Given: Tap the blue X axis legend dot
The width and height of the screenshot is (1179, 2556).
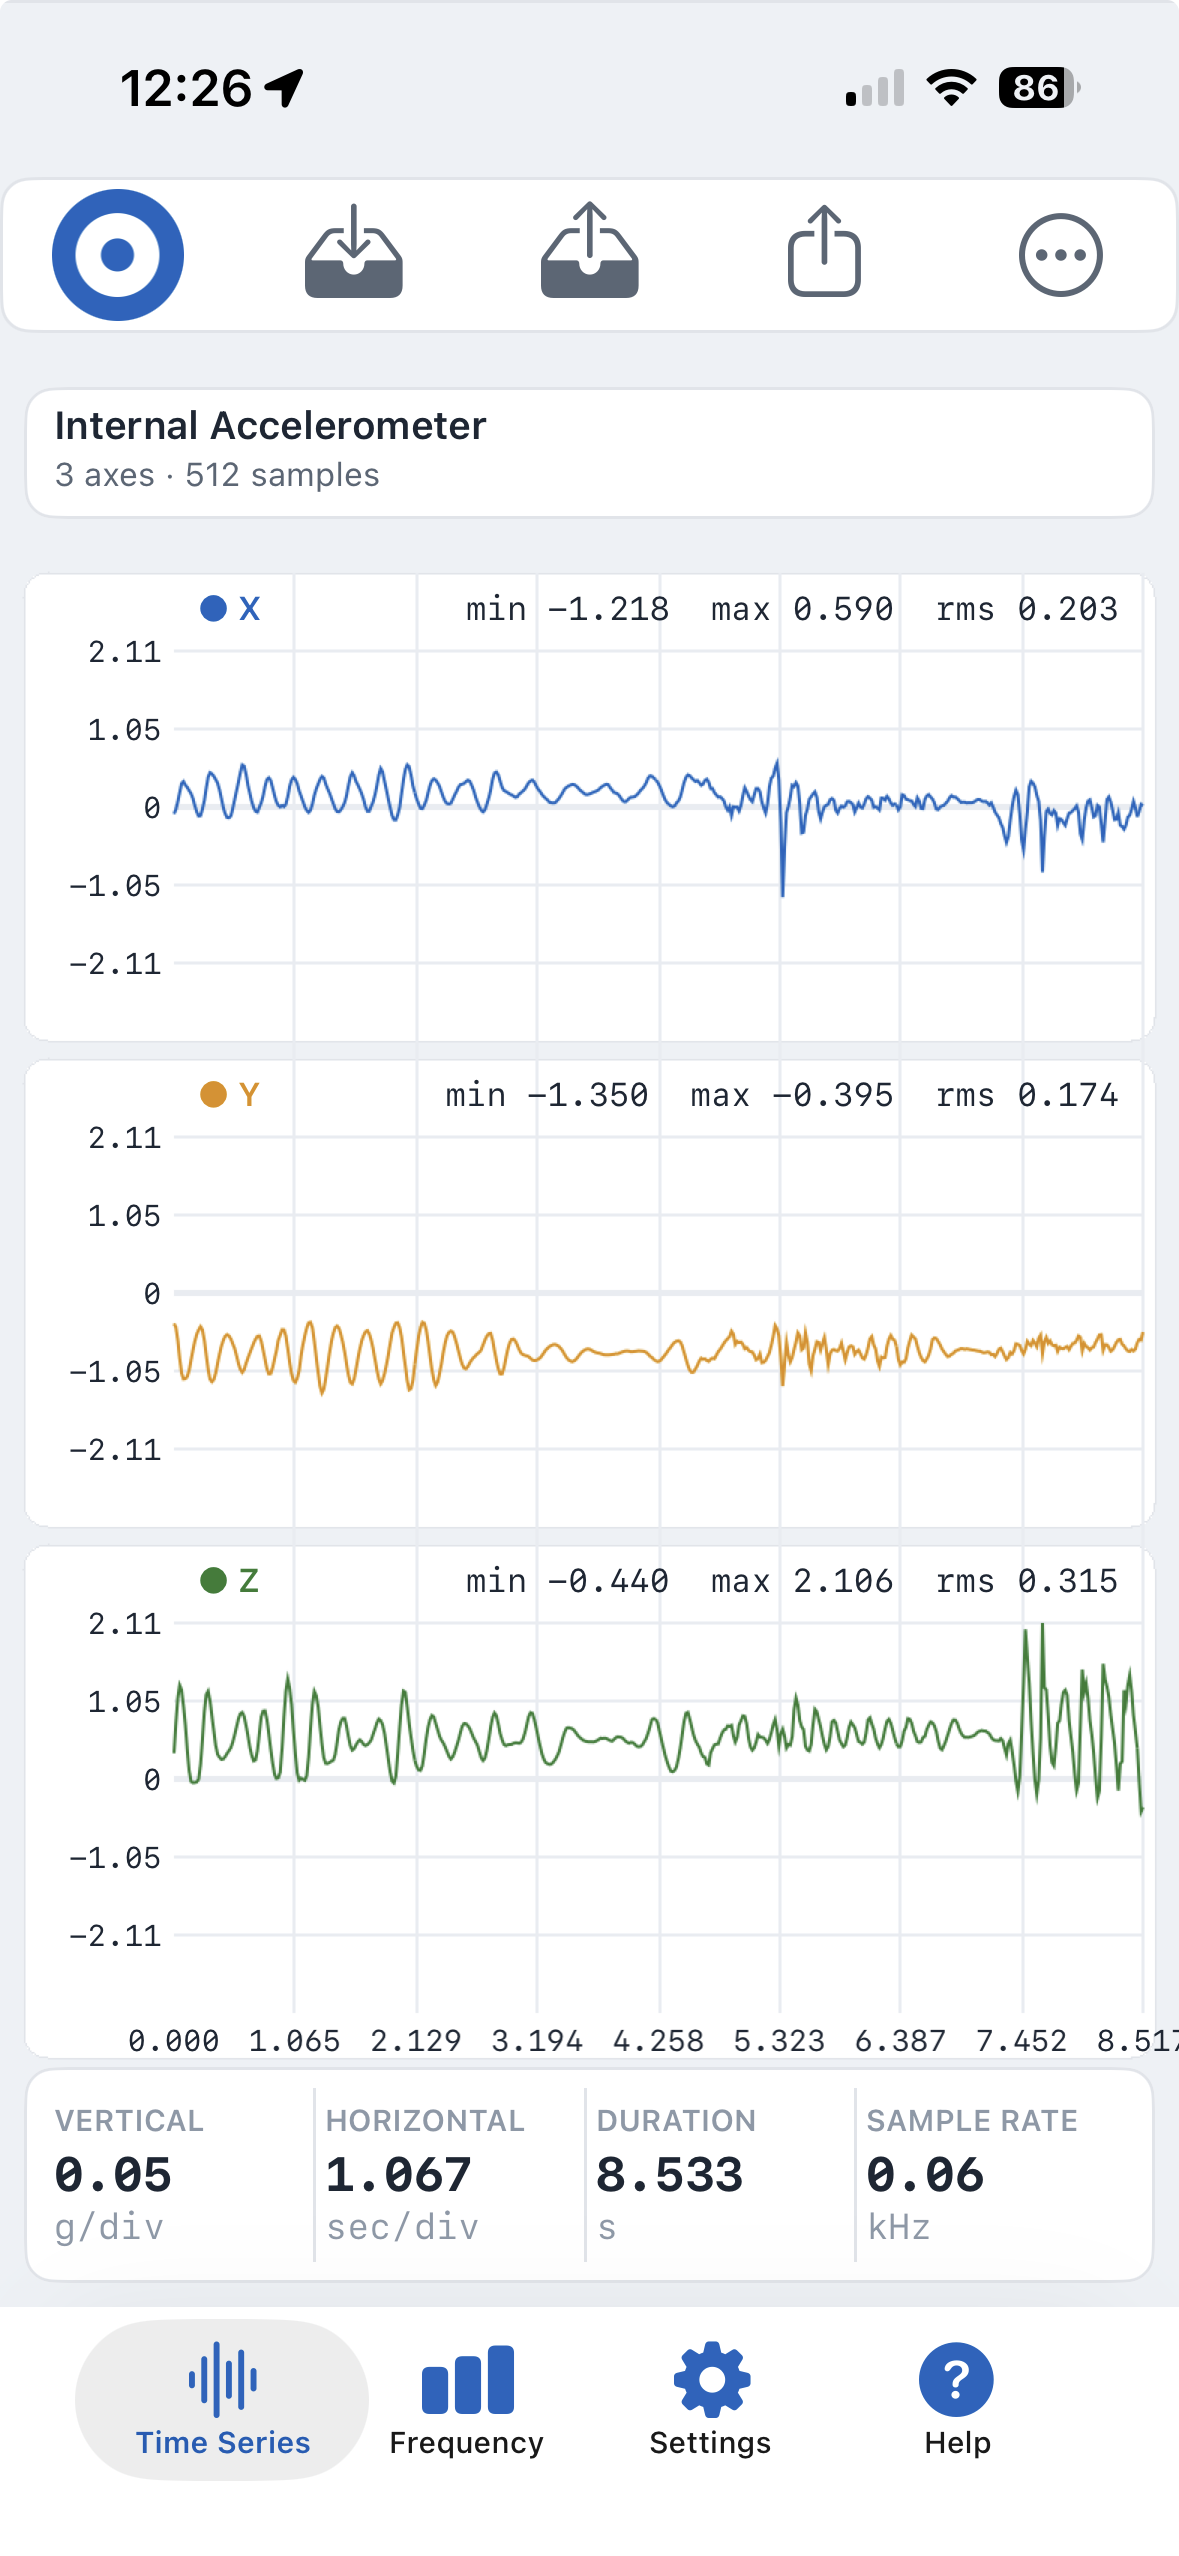Looking at the screenshot, I should pyautogui.click(x=213, y=608).
